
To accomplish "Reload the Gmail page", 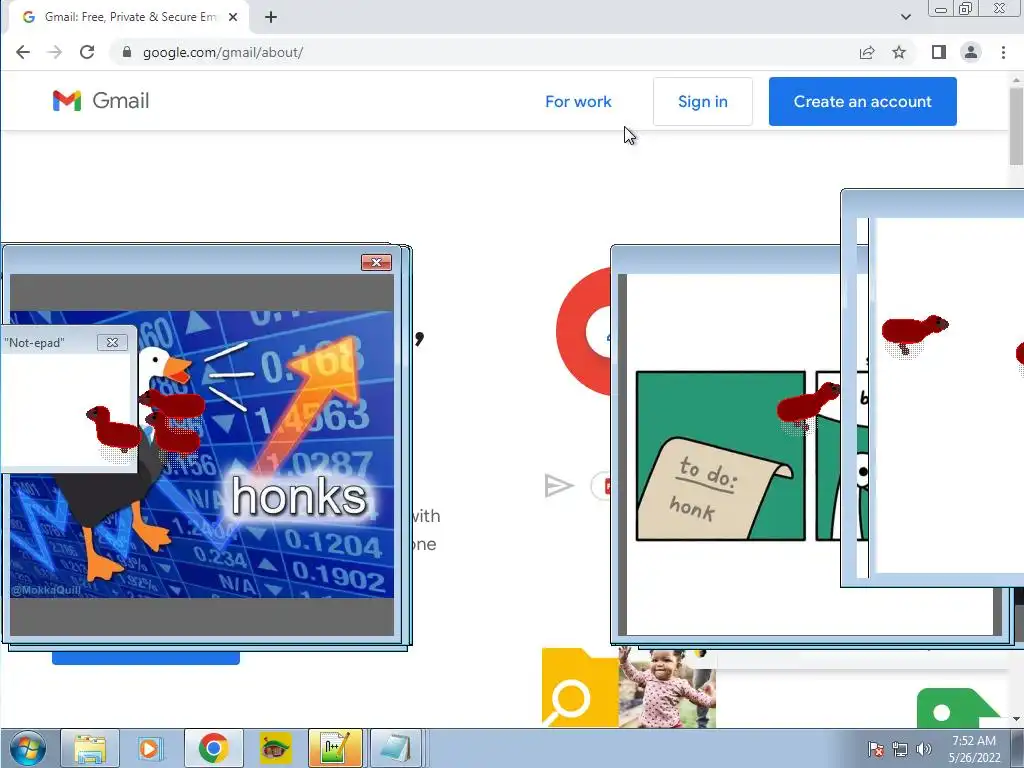I will click(87, 52).
